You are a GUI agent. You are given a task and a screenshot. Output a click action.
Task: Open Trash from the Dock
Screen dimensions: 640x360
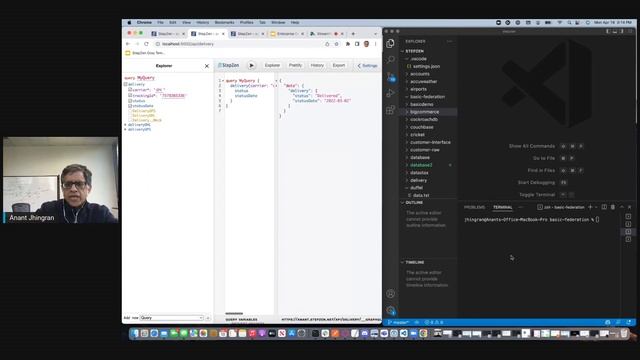pyautogui.click(x=624, y=333)
